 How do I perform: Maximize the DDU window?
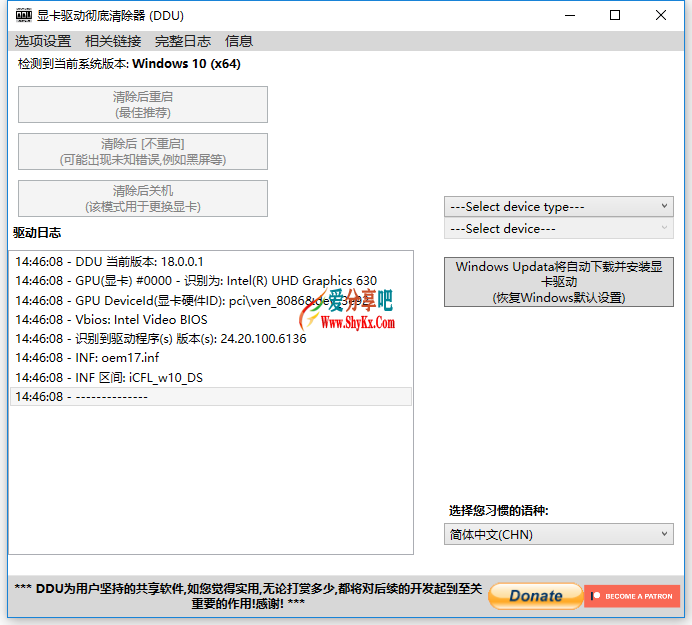(615, 15)
